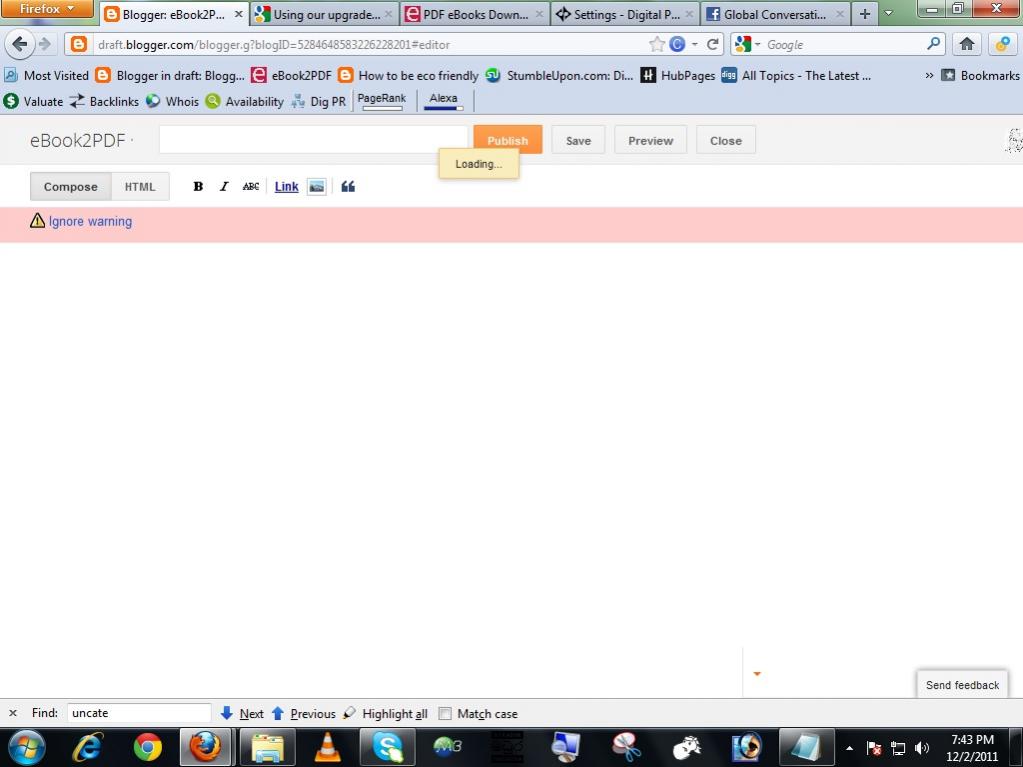Open Most Visited bookmarks folder
This screenshot has height=767, width=1023.
(46, 76)
